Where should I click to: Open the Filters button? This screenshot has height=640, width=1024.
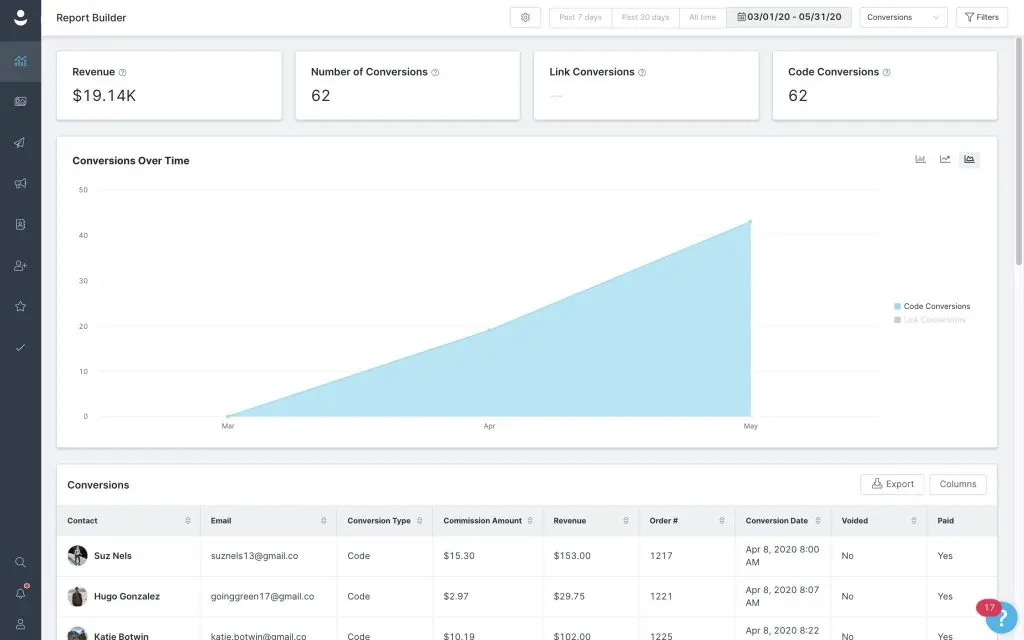(981, 17)
